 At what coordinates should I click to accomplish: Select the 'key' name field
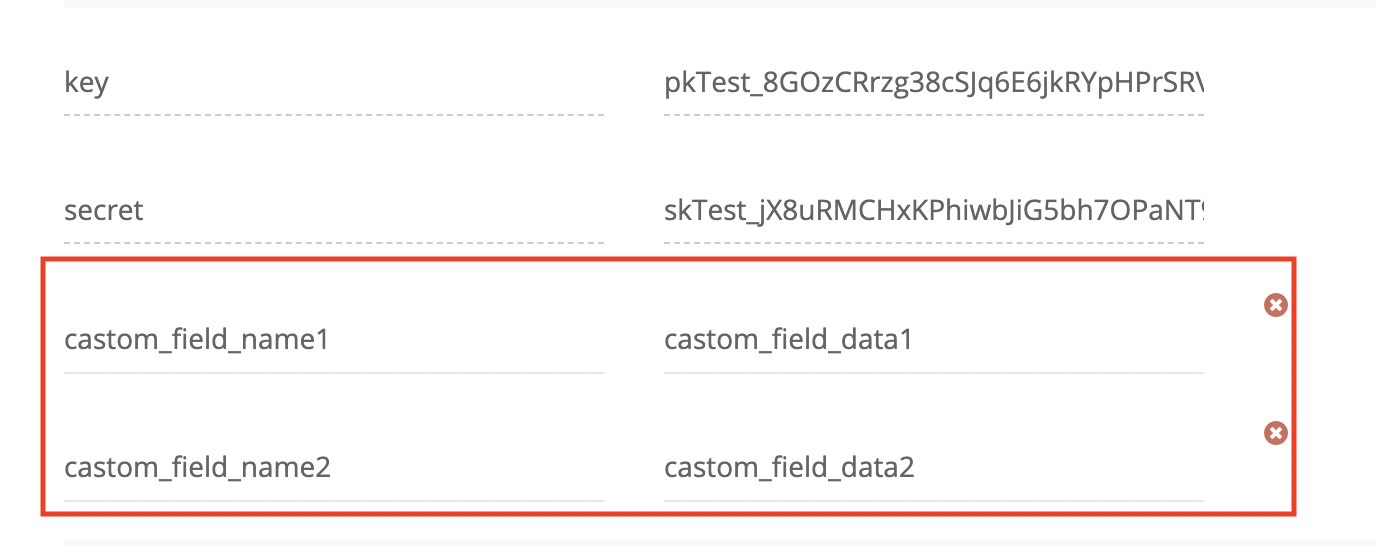[334, 84]
